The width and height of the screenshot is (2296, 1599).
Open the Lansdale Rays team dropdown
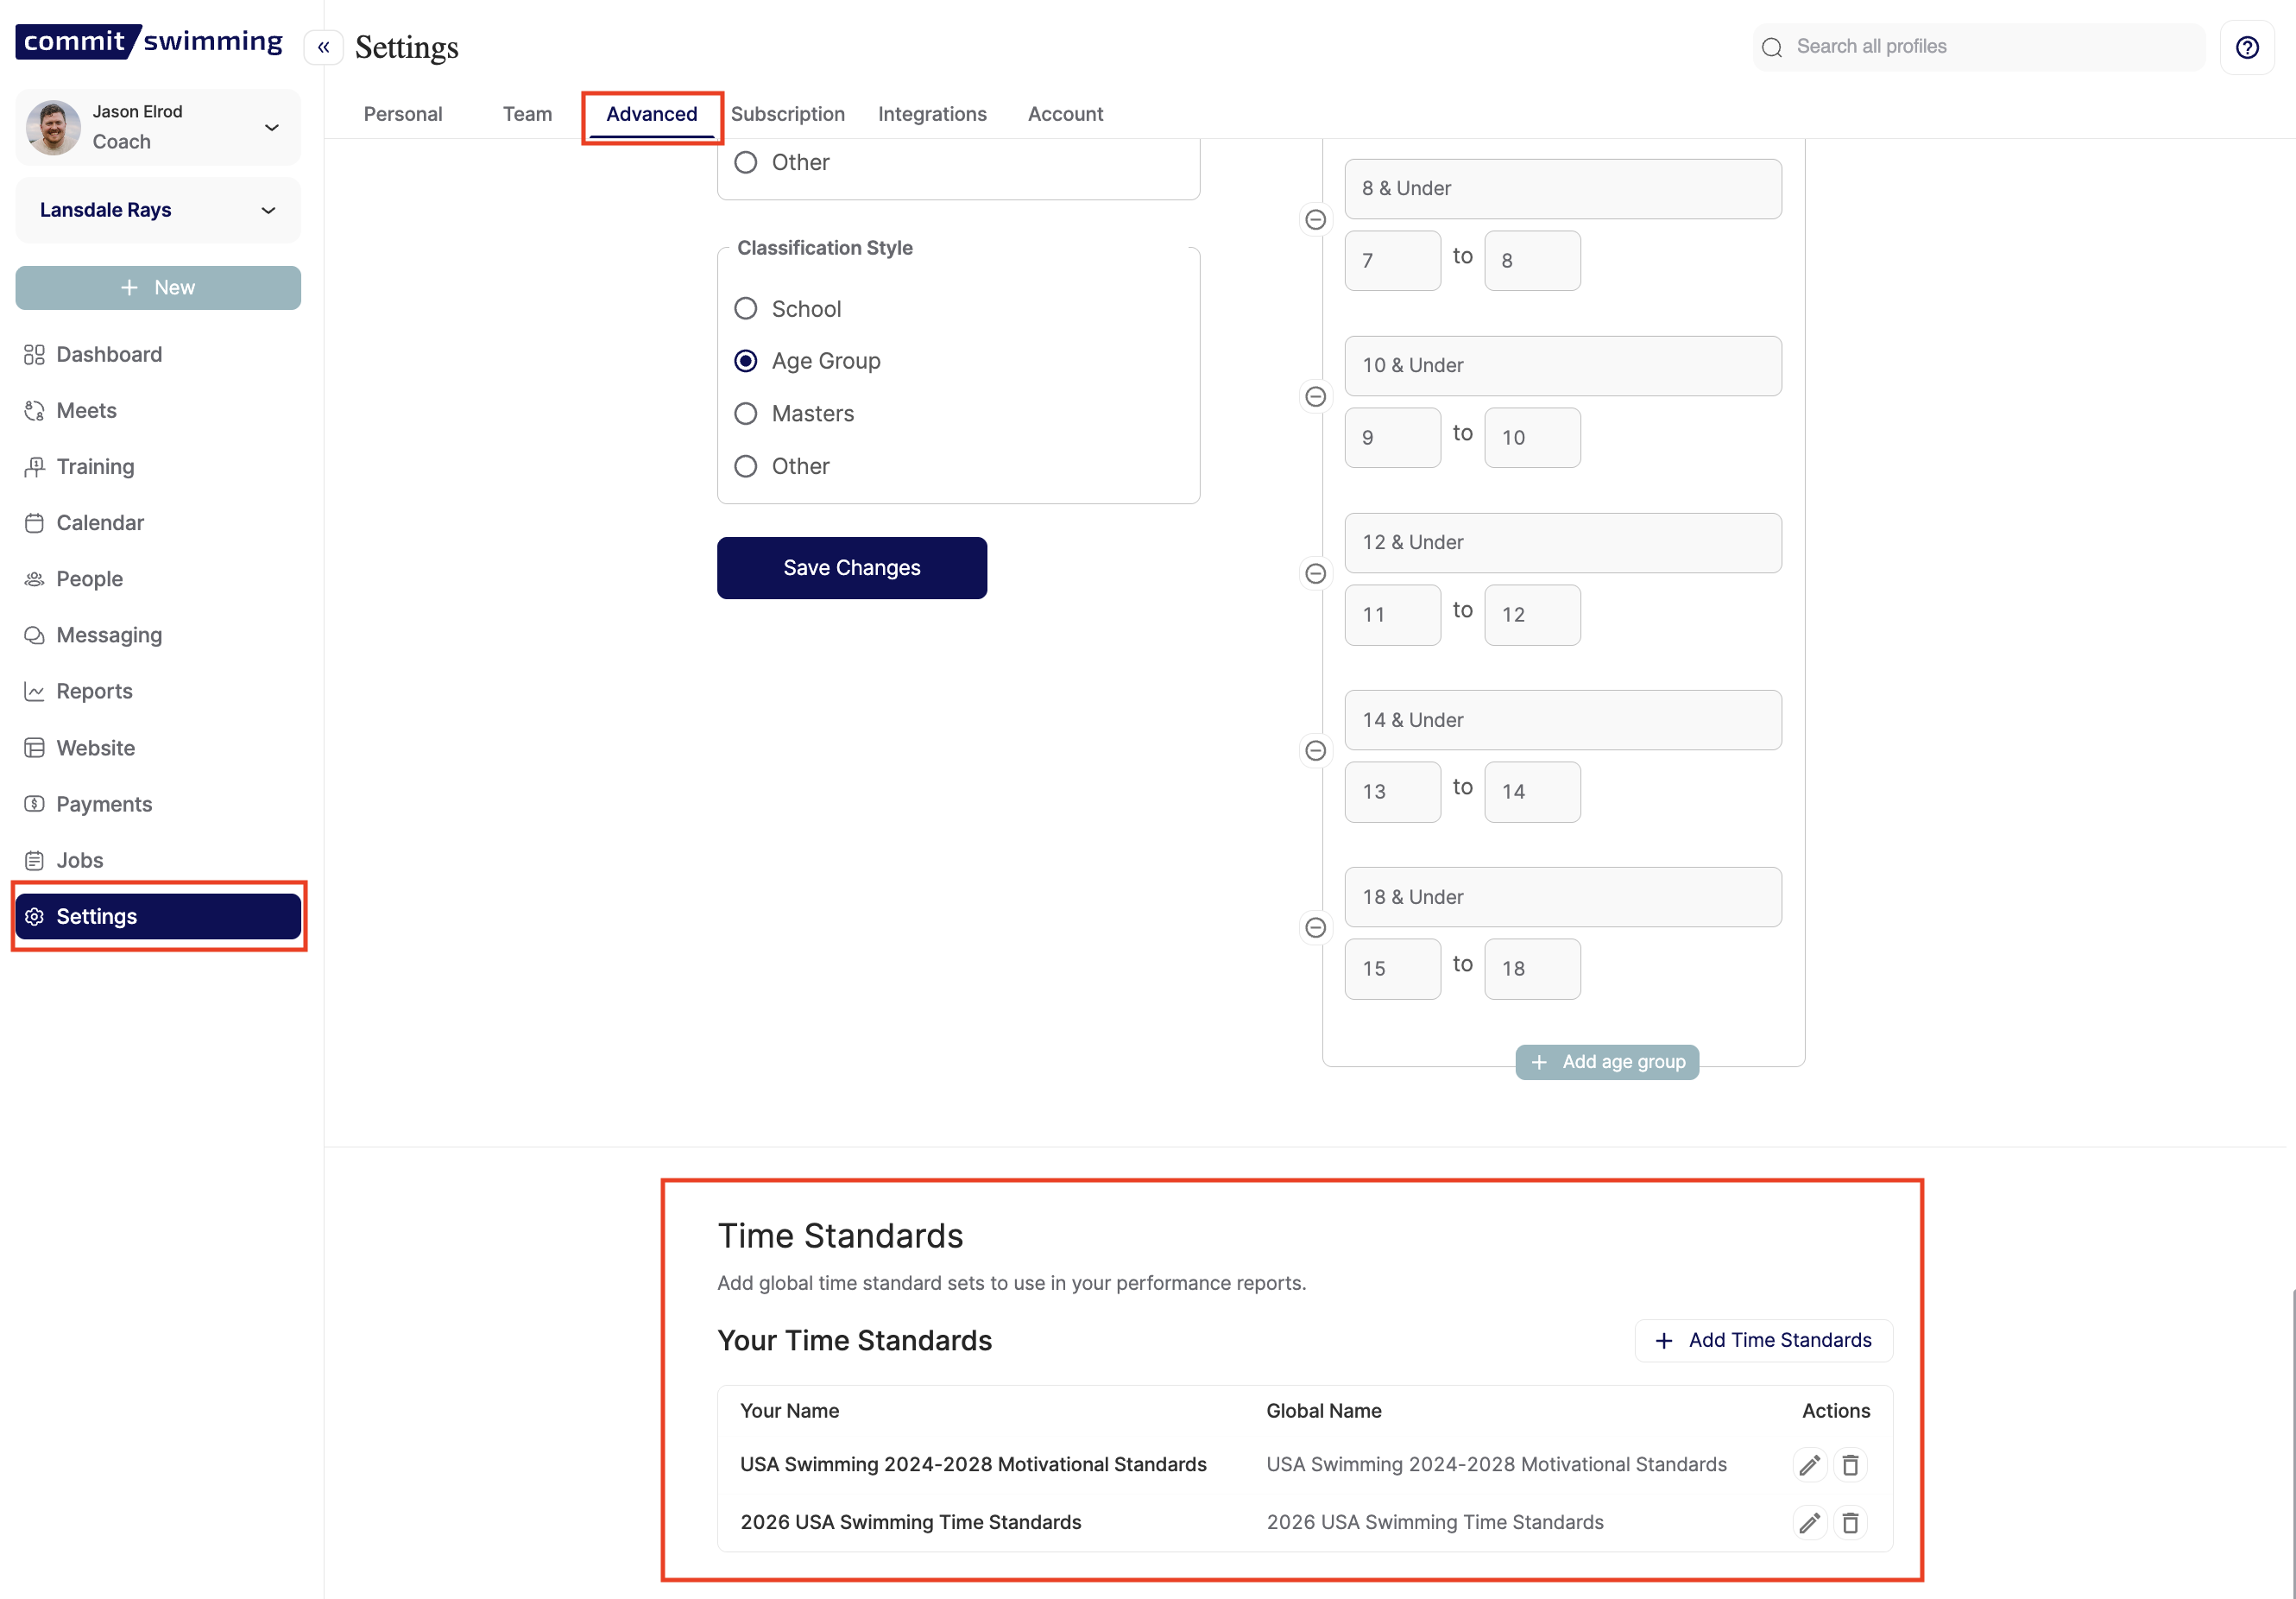point(268,210)
